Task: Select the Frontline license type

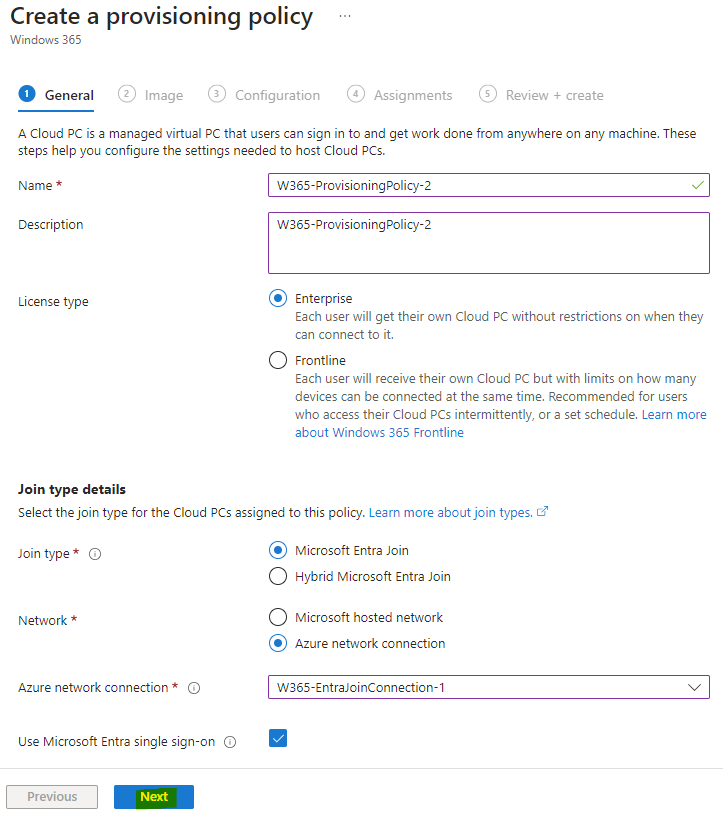Action: point(278,360)
